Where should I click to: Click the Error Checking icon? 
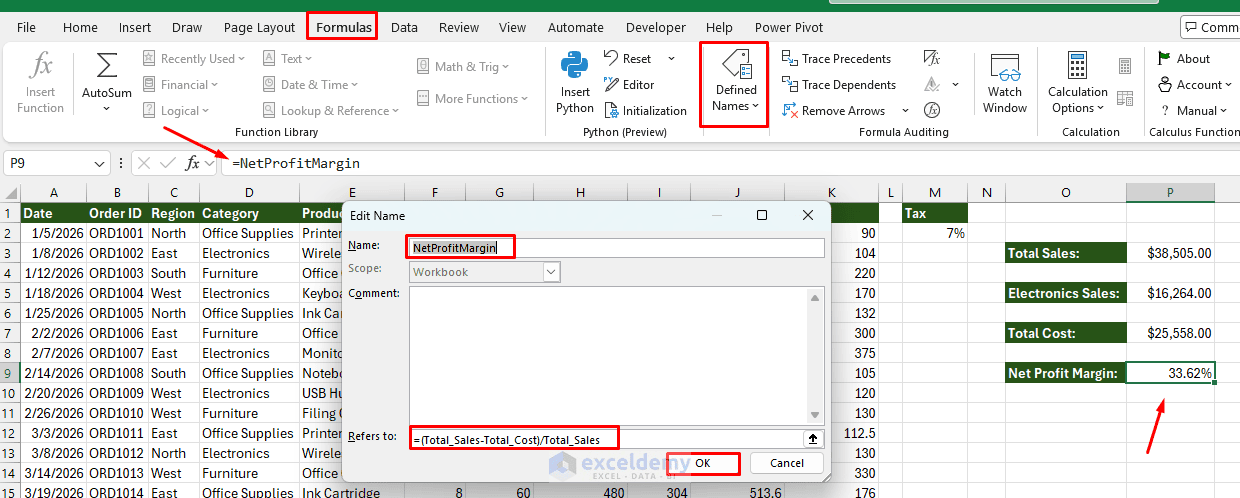click(932, 85)
